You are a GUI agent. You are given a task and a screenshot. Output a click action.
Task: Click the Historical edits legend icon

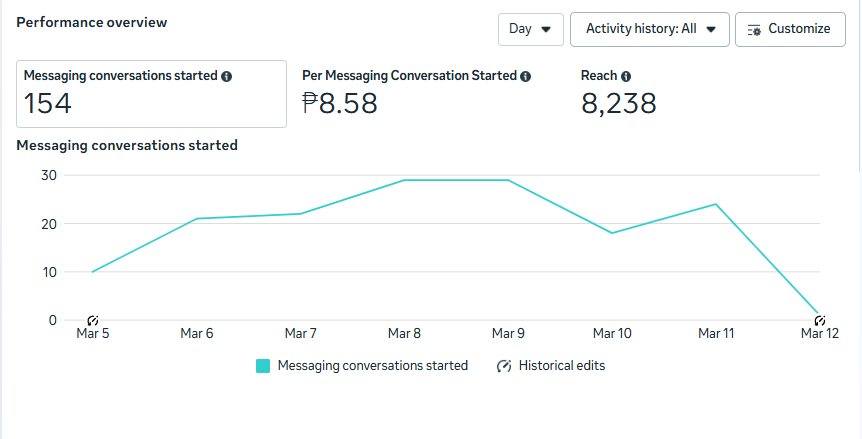tap(504, 366)
